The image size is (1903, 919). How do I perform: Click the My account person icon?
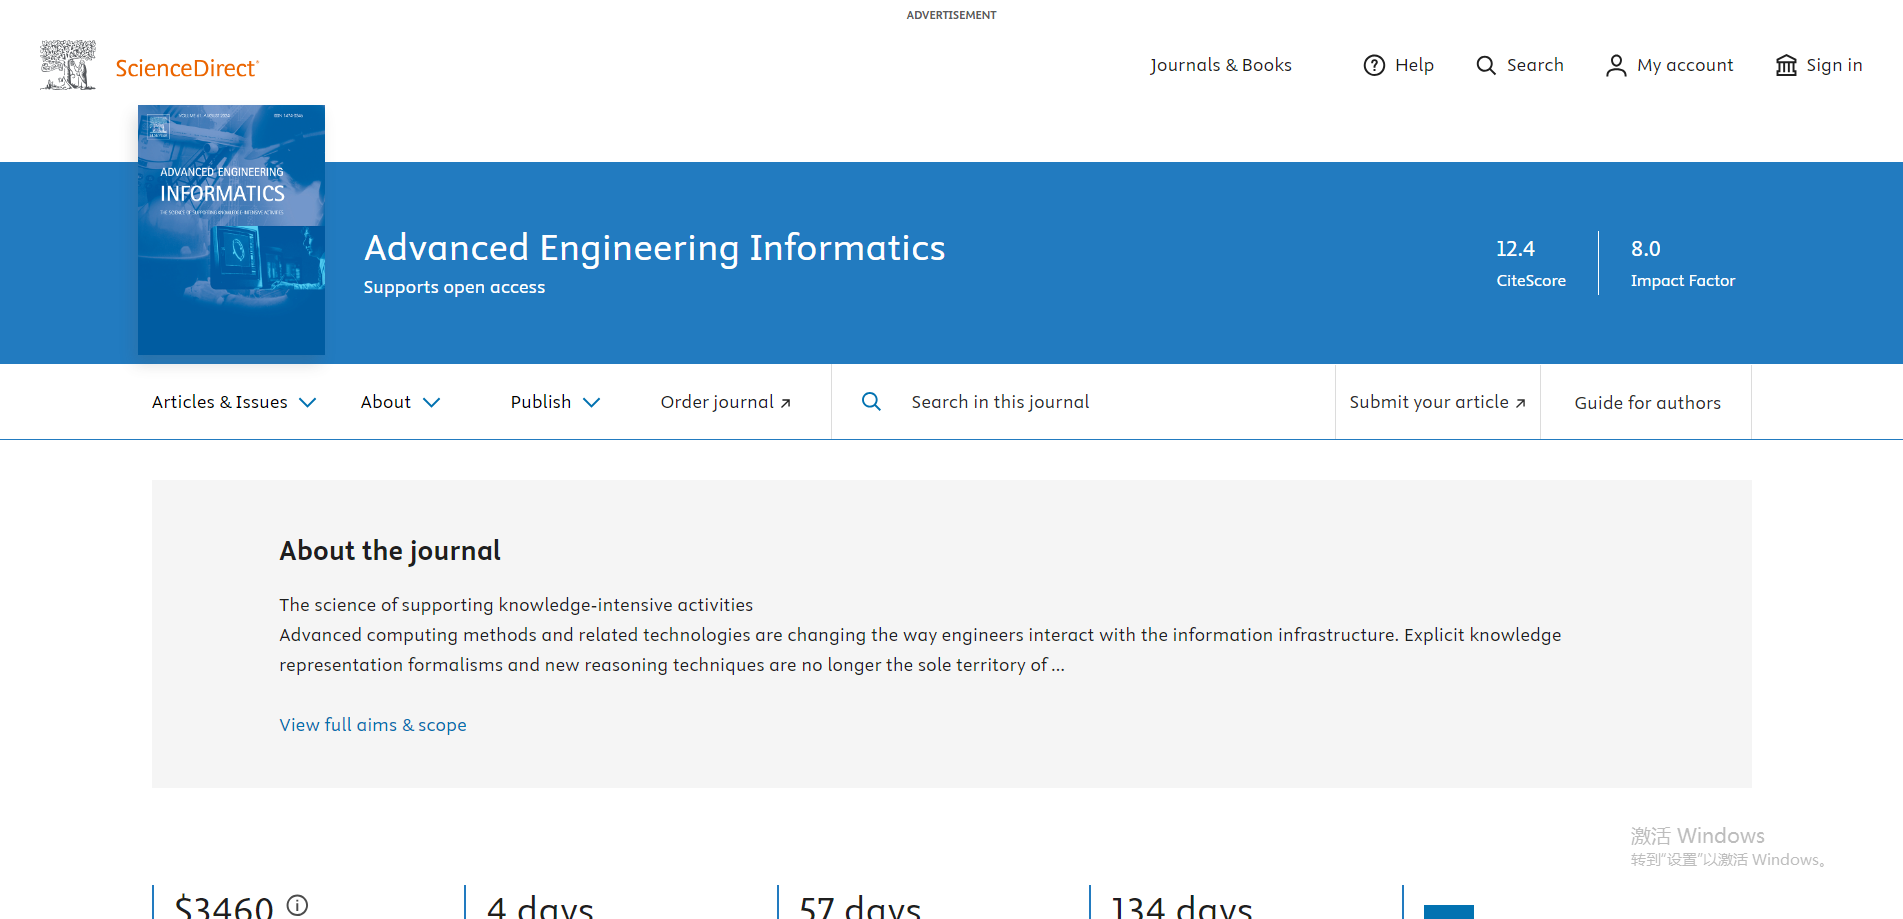click(x=1615, y=65)
